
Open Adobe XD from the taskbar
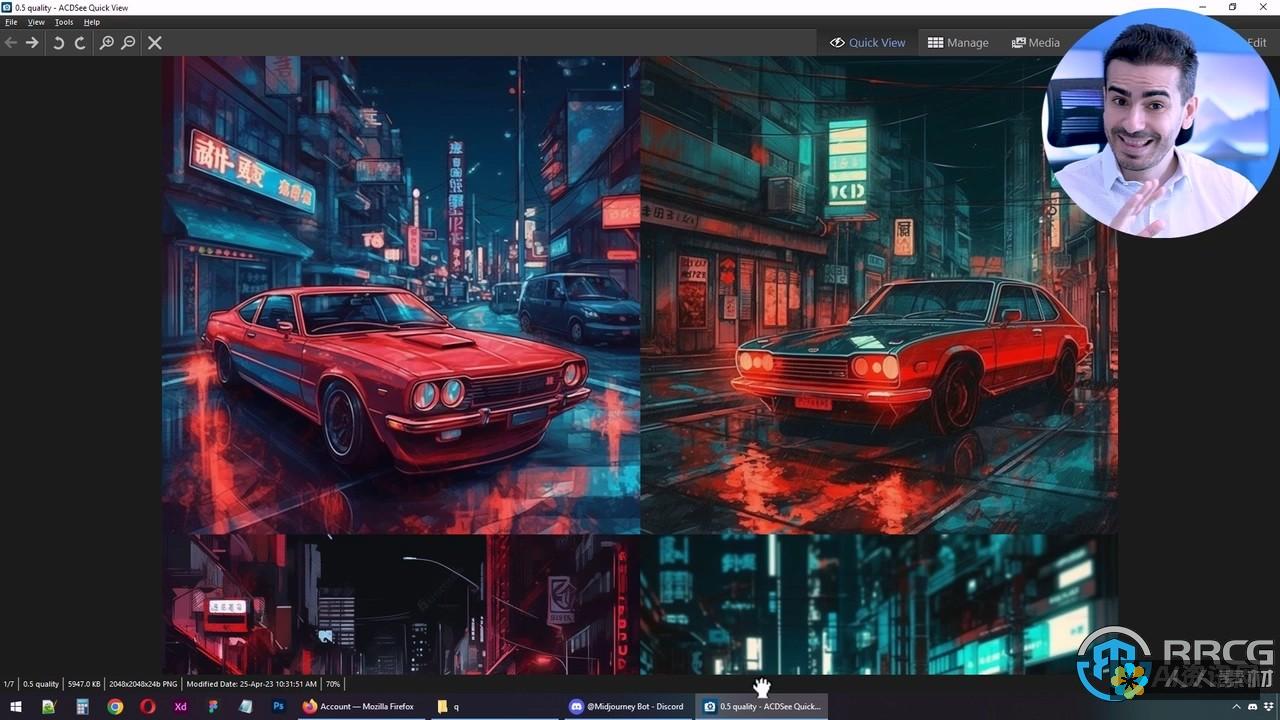(x=180, y=706)
